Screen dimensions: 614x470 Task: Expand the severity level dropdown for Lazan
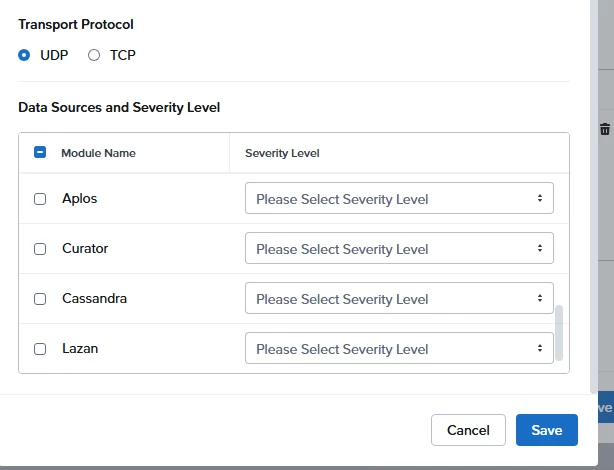[399, 348]
